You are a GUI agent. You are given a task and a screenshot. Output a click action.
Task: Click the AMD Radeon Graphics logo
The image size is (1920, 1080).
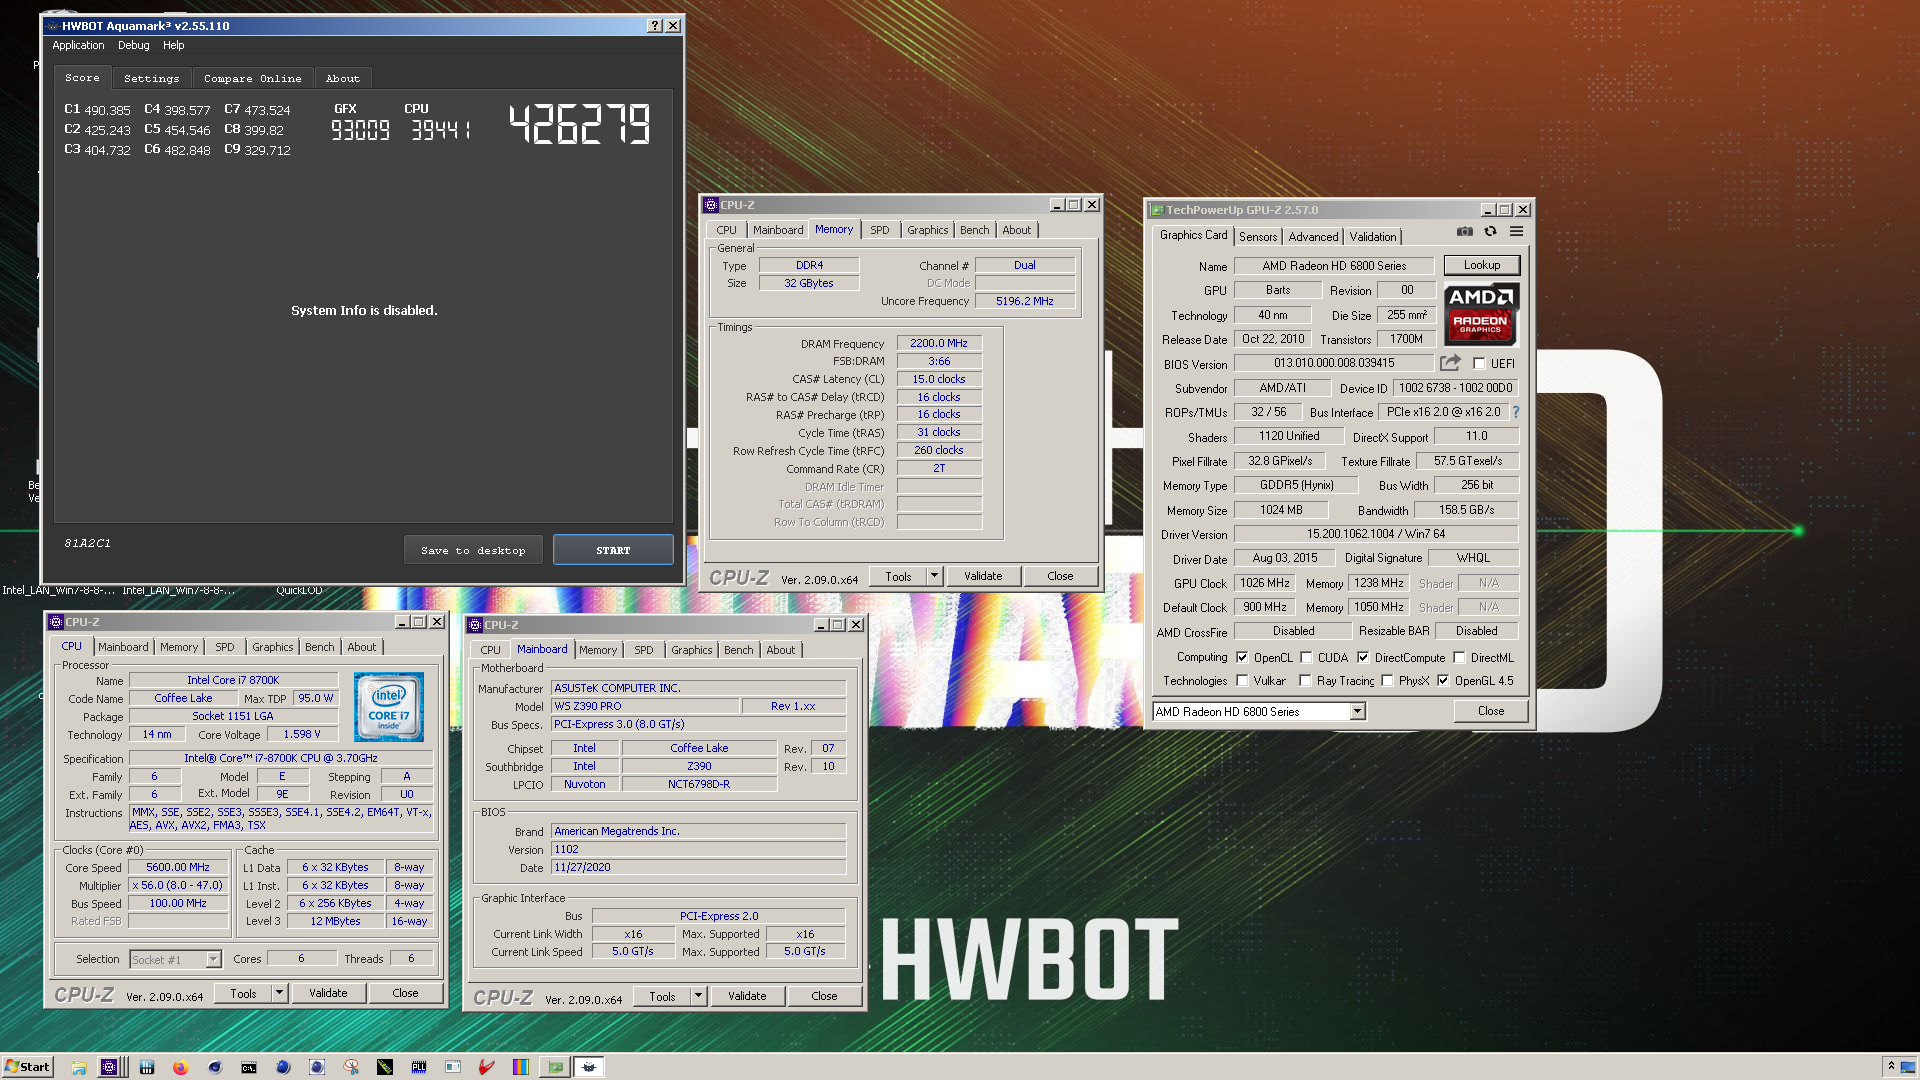[1481, 314]
